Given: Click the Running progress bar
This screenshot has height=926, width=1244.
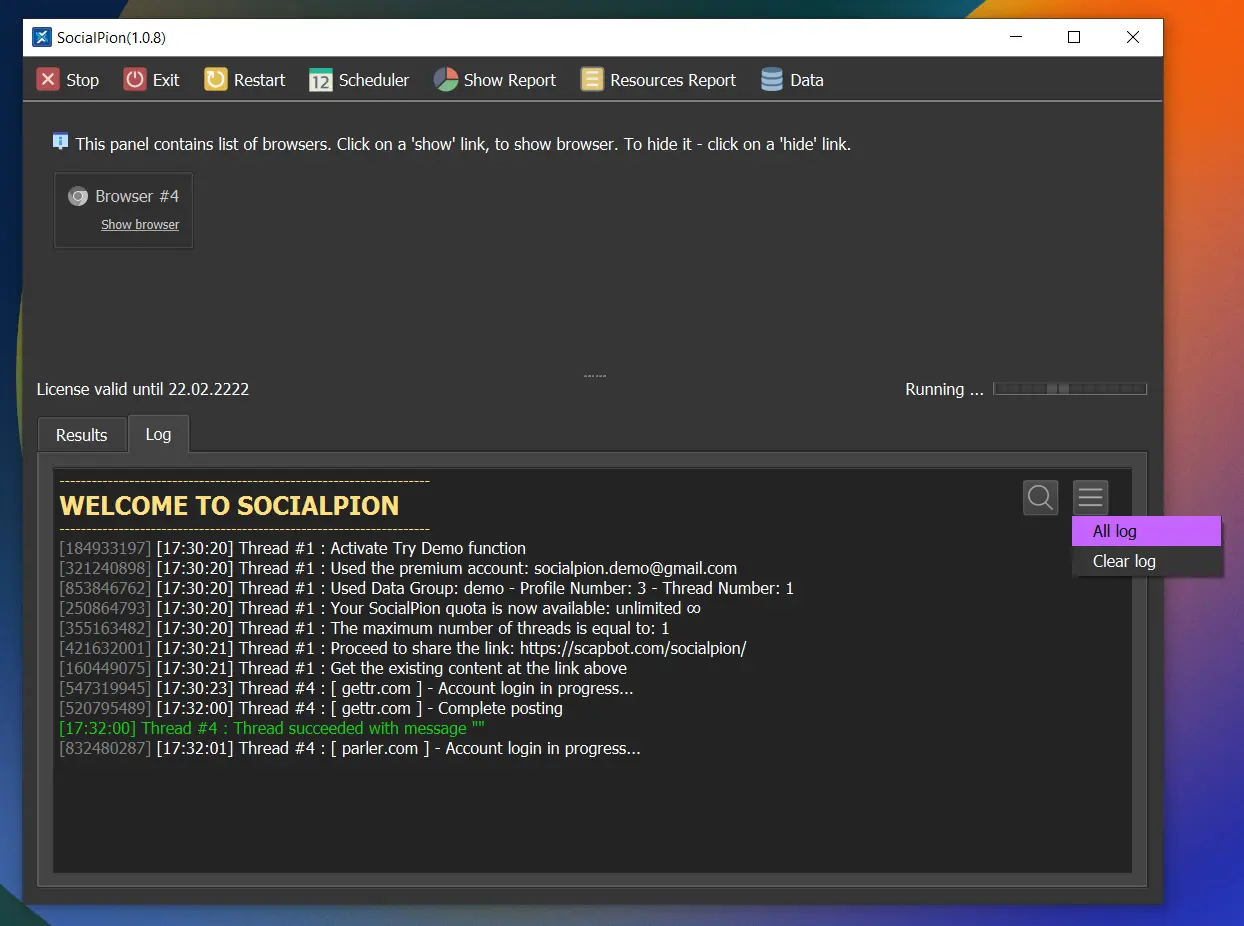Looking at the screenshot, I should [x=1070, y=389].
